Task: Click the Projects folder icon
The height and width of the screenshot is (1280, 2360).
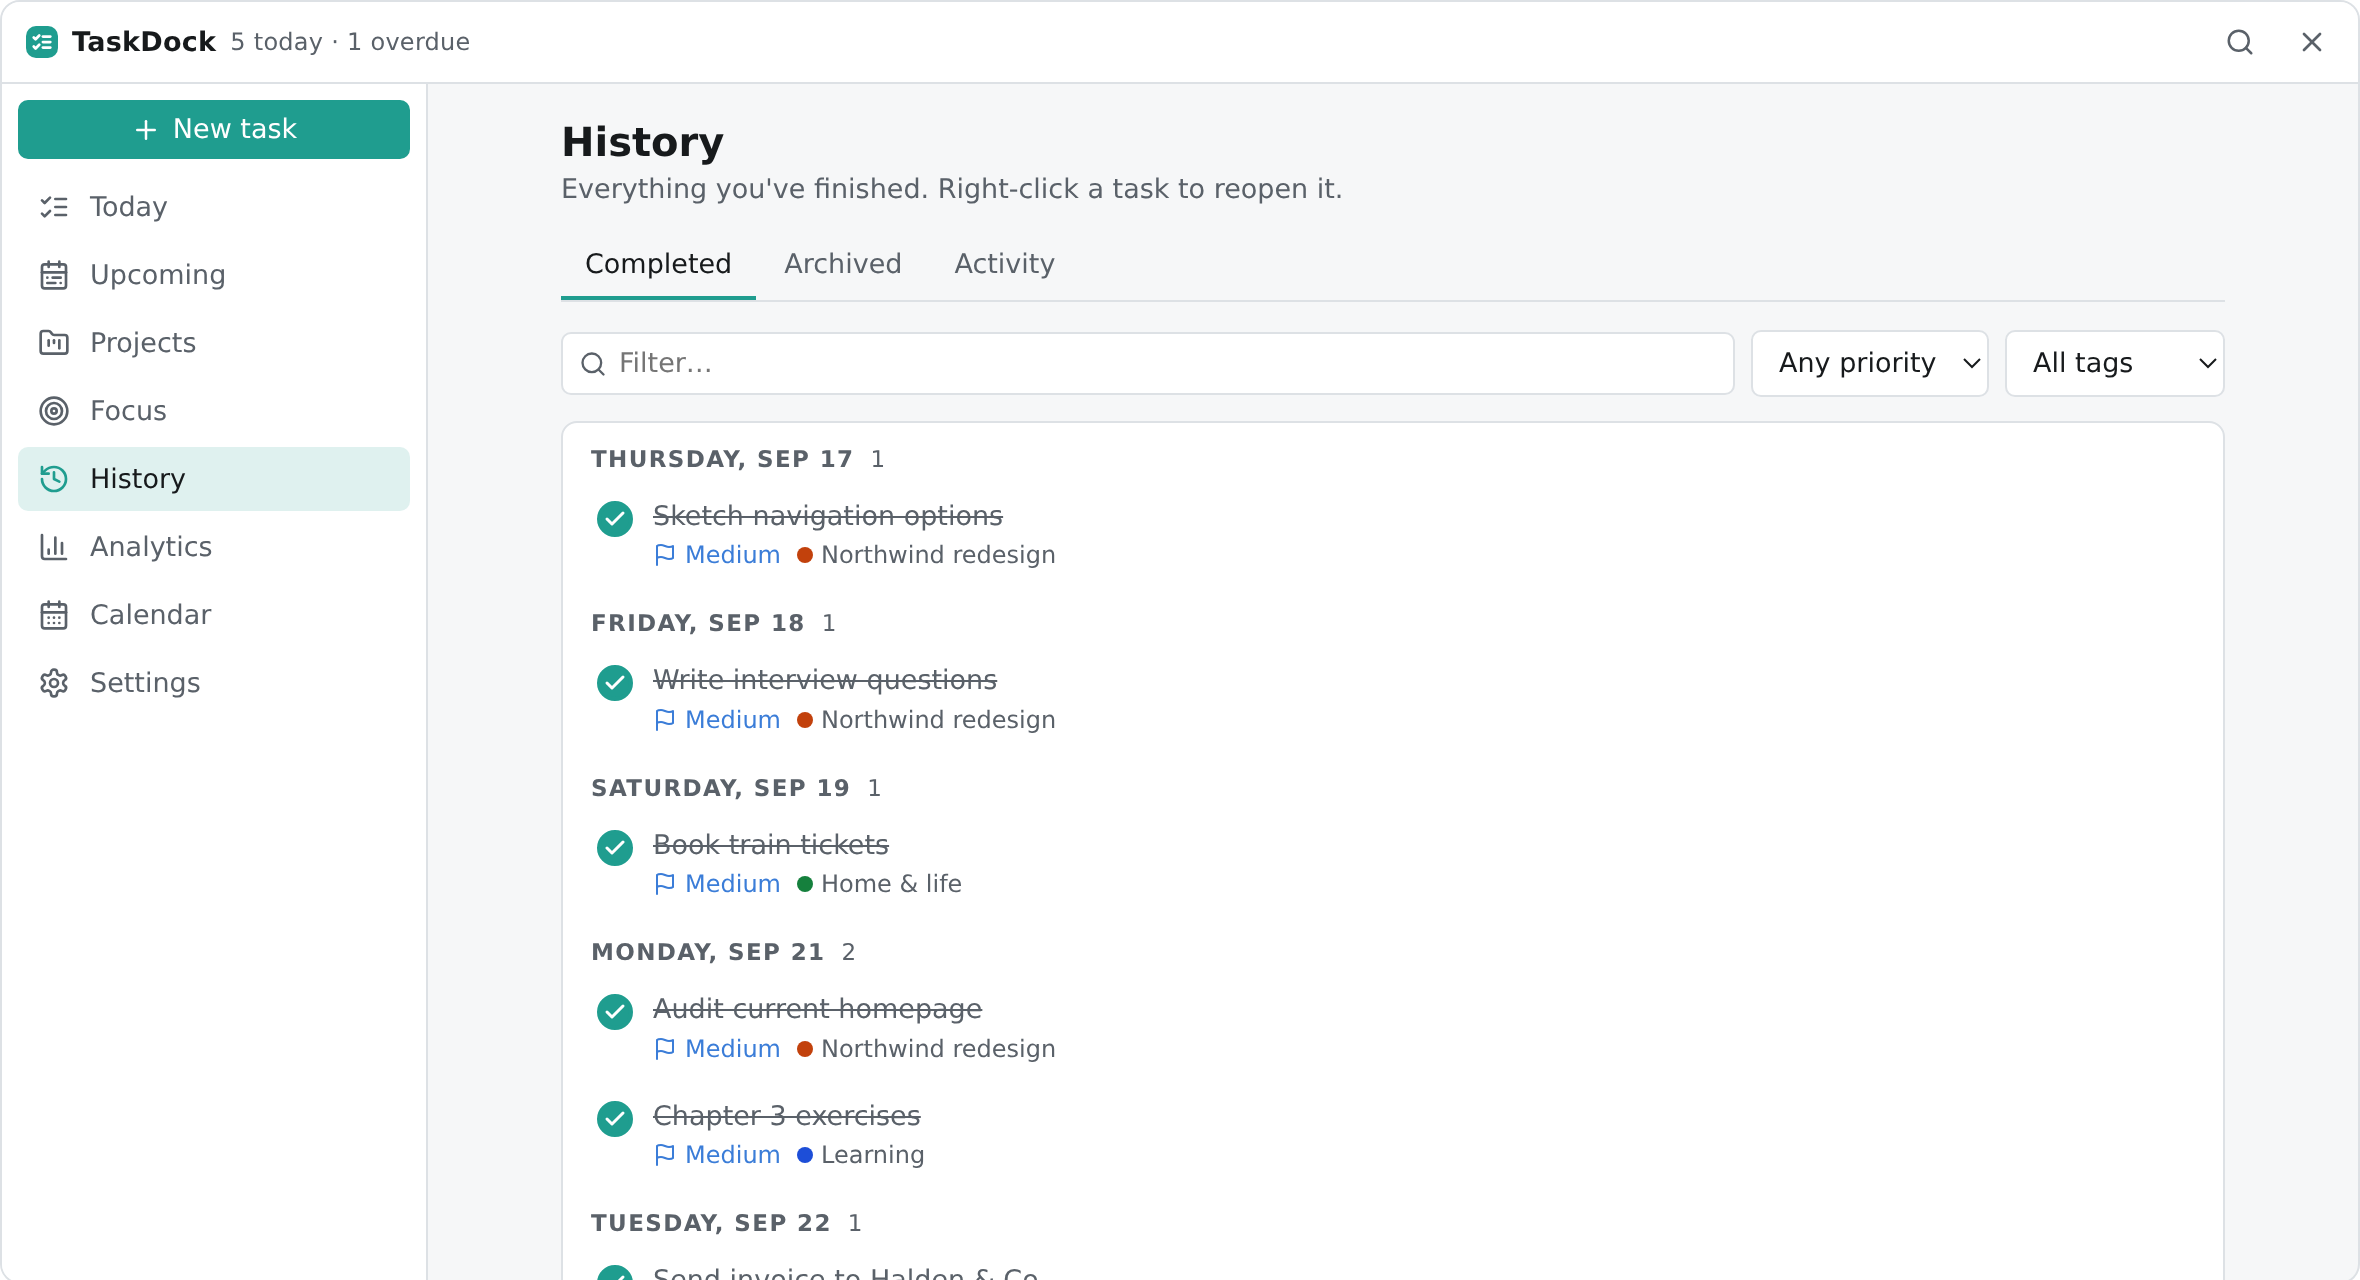Action: click(x=54, y=343)
